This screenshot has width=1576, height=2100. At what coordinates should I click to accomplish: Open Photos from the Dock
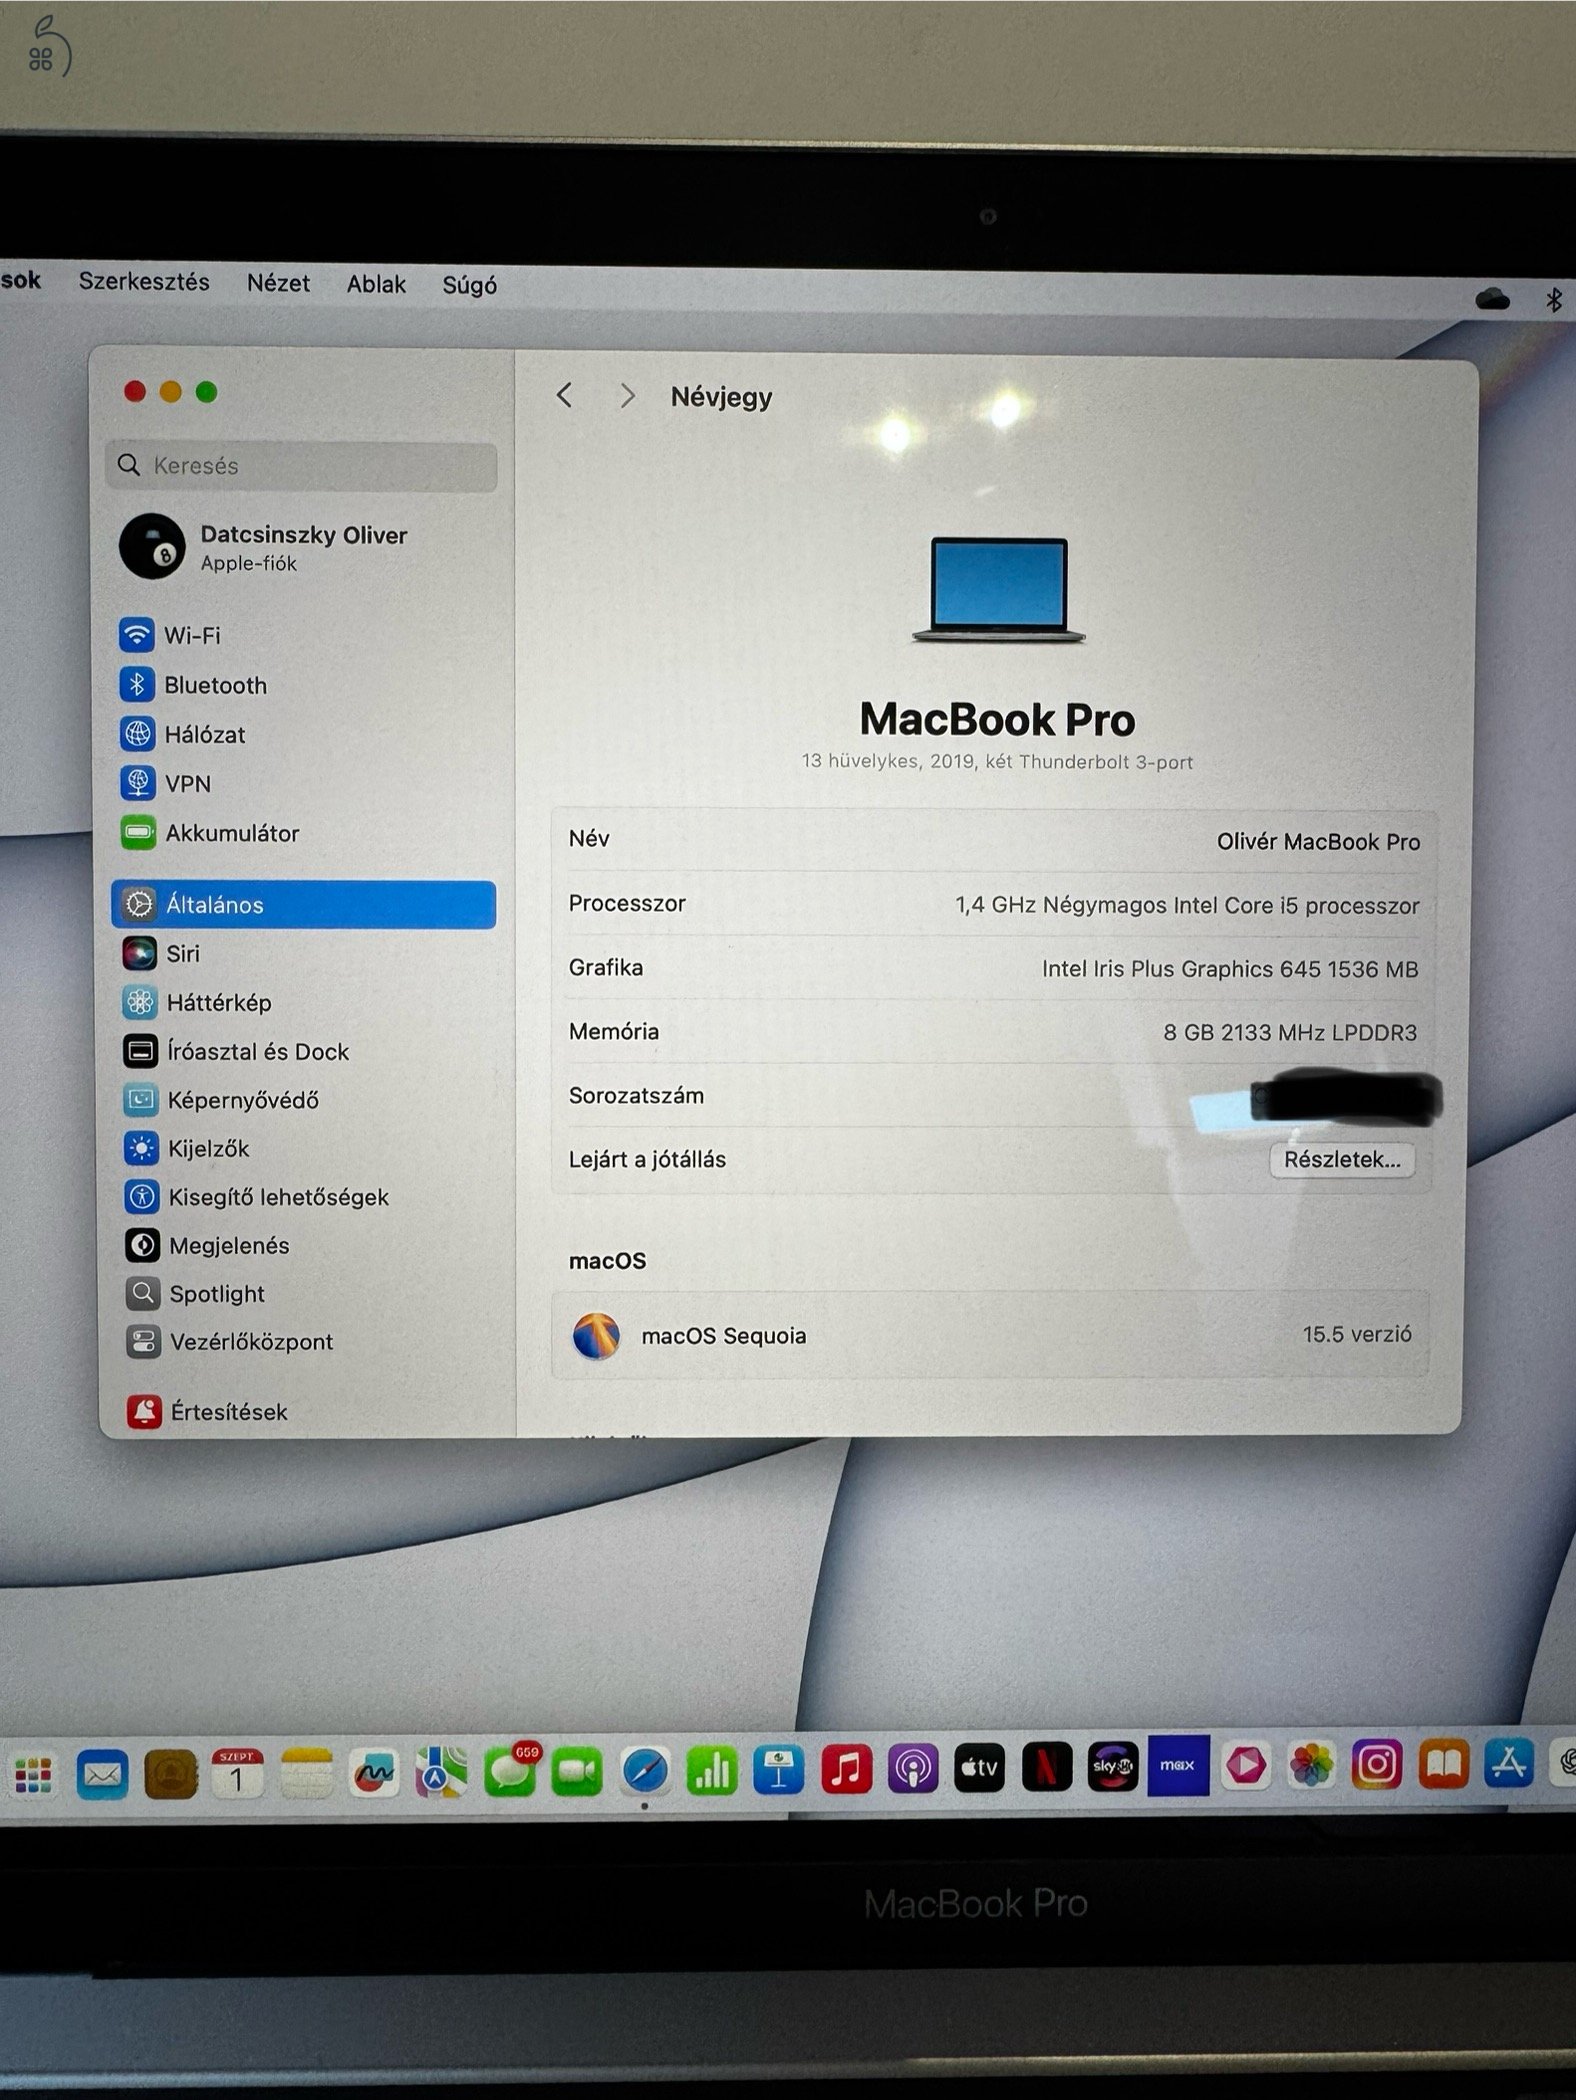tap(1311, 1765)
